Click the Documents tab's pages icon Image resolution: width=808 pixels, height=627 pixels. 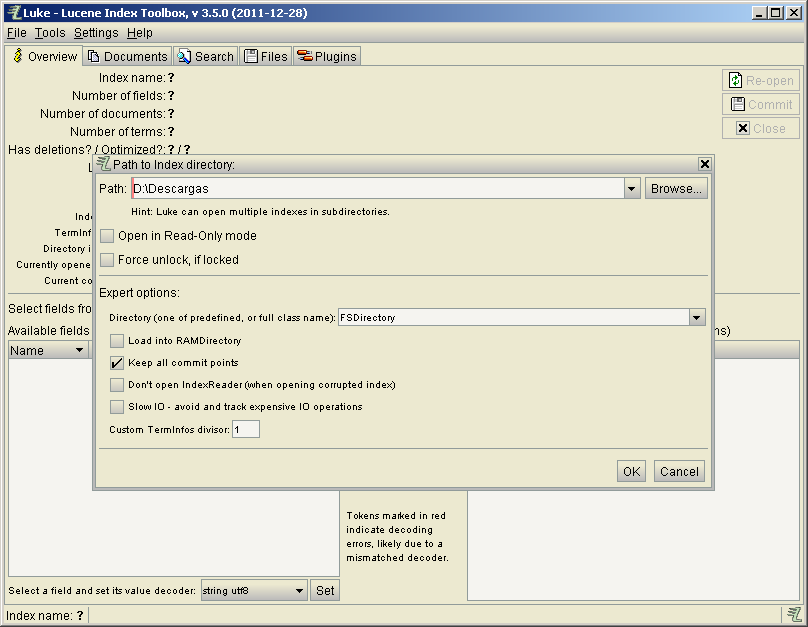coord(93,56)
